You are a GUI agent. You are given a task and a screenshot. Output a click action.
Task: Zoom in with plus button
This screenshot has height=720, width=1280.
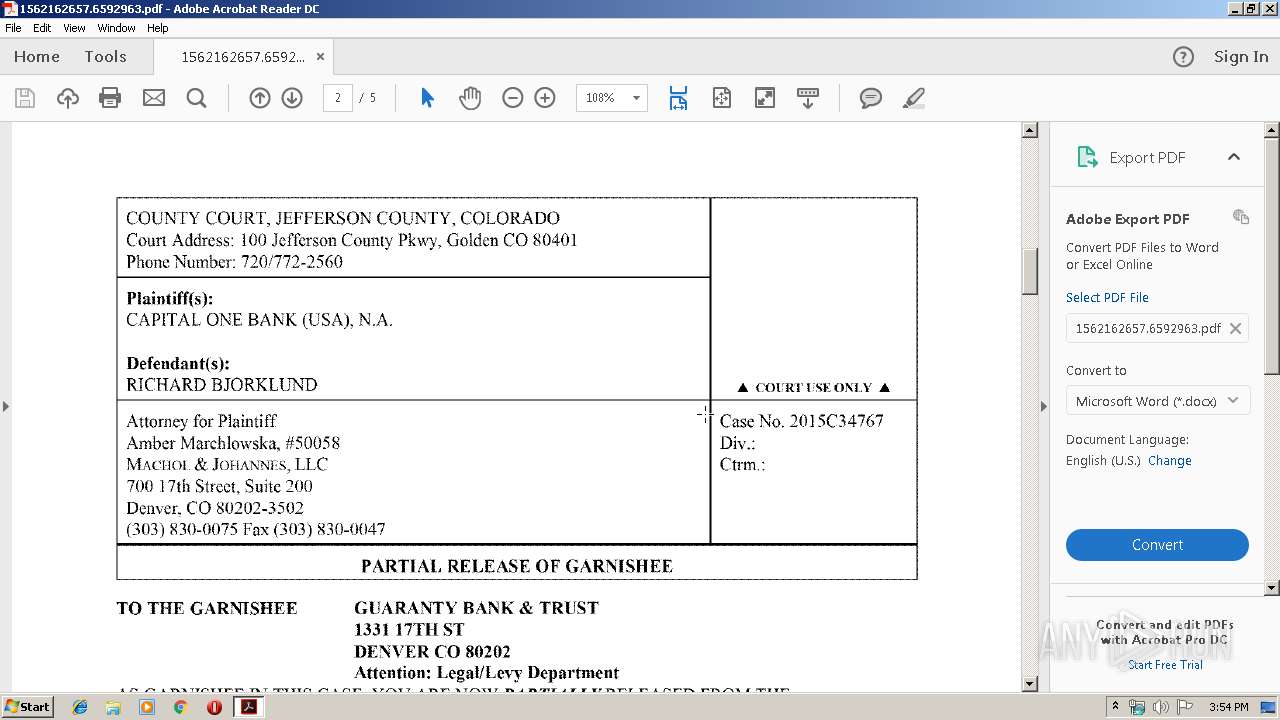click(x=545, y=98)
